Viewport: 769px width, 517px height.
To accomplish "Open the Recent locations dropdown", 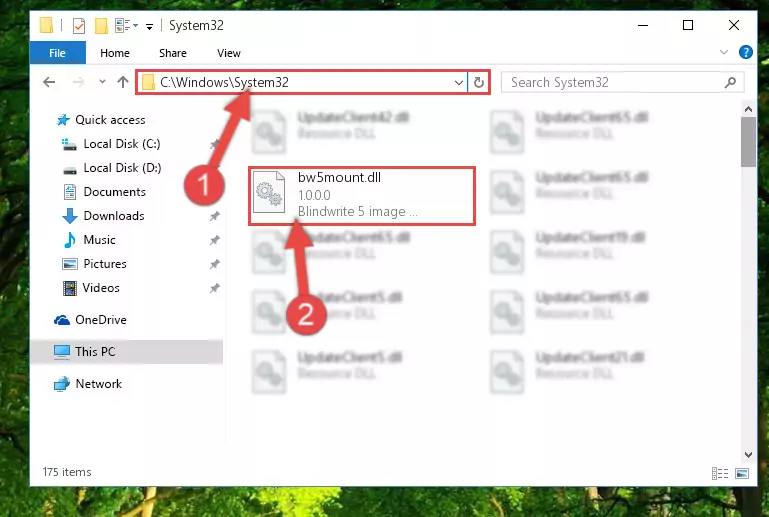I will tap(102, 82).
